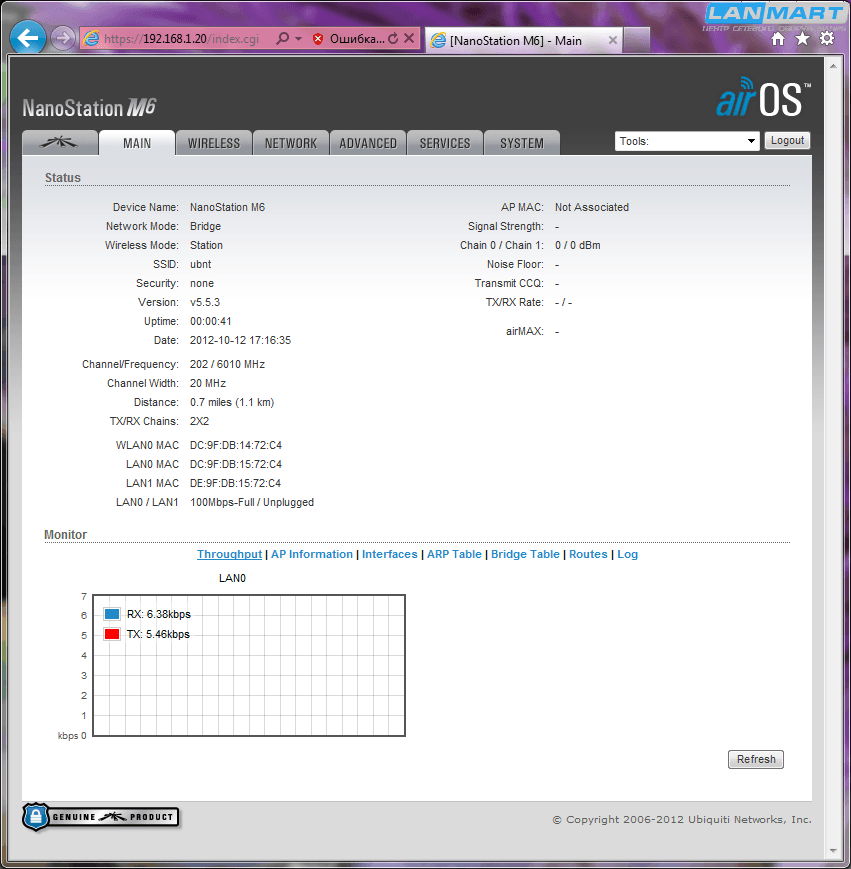The width and height of the screenshot is (851, 869).
Task: Open the ARP Table link
Action: click(x=454, y=554)
